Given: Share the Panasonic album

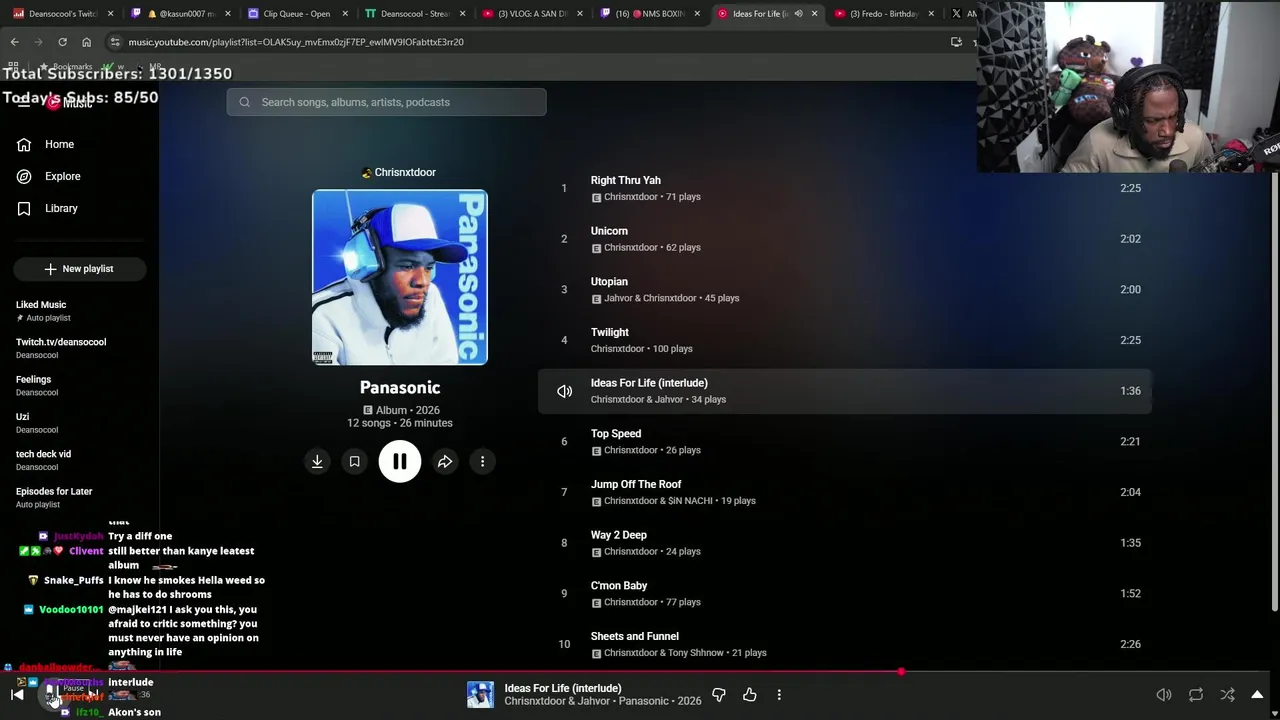Looking at the screenshot, I should (x=445, y=461).
